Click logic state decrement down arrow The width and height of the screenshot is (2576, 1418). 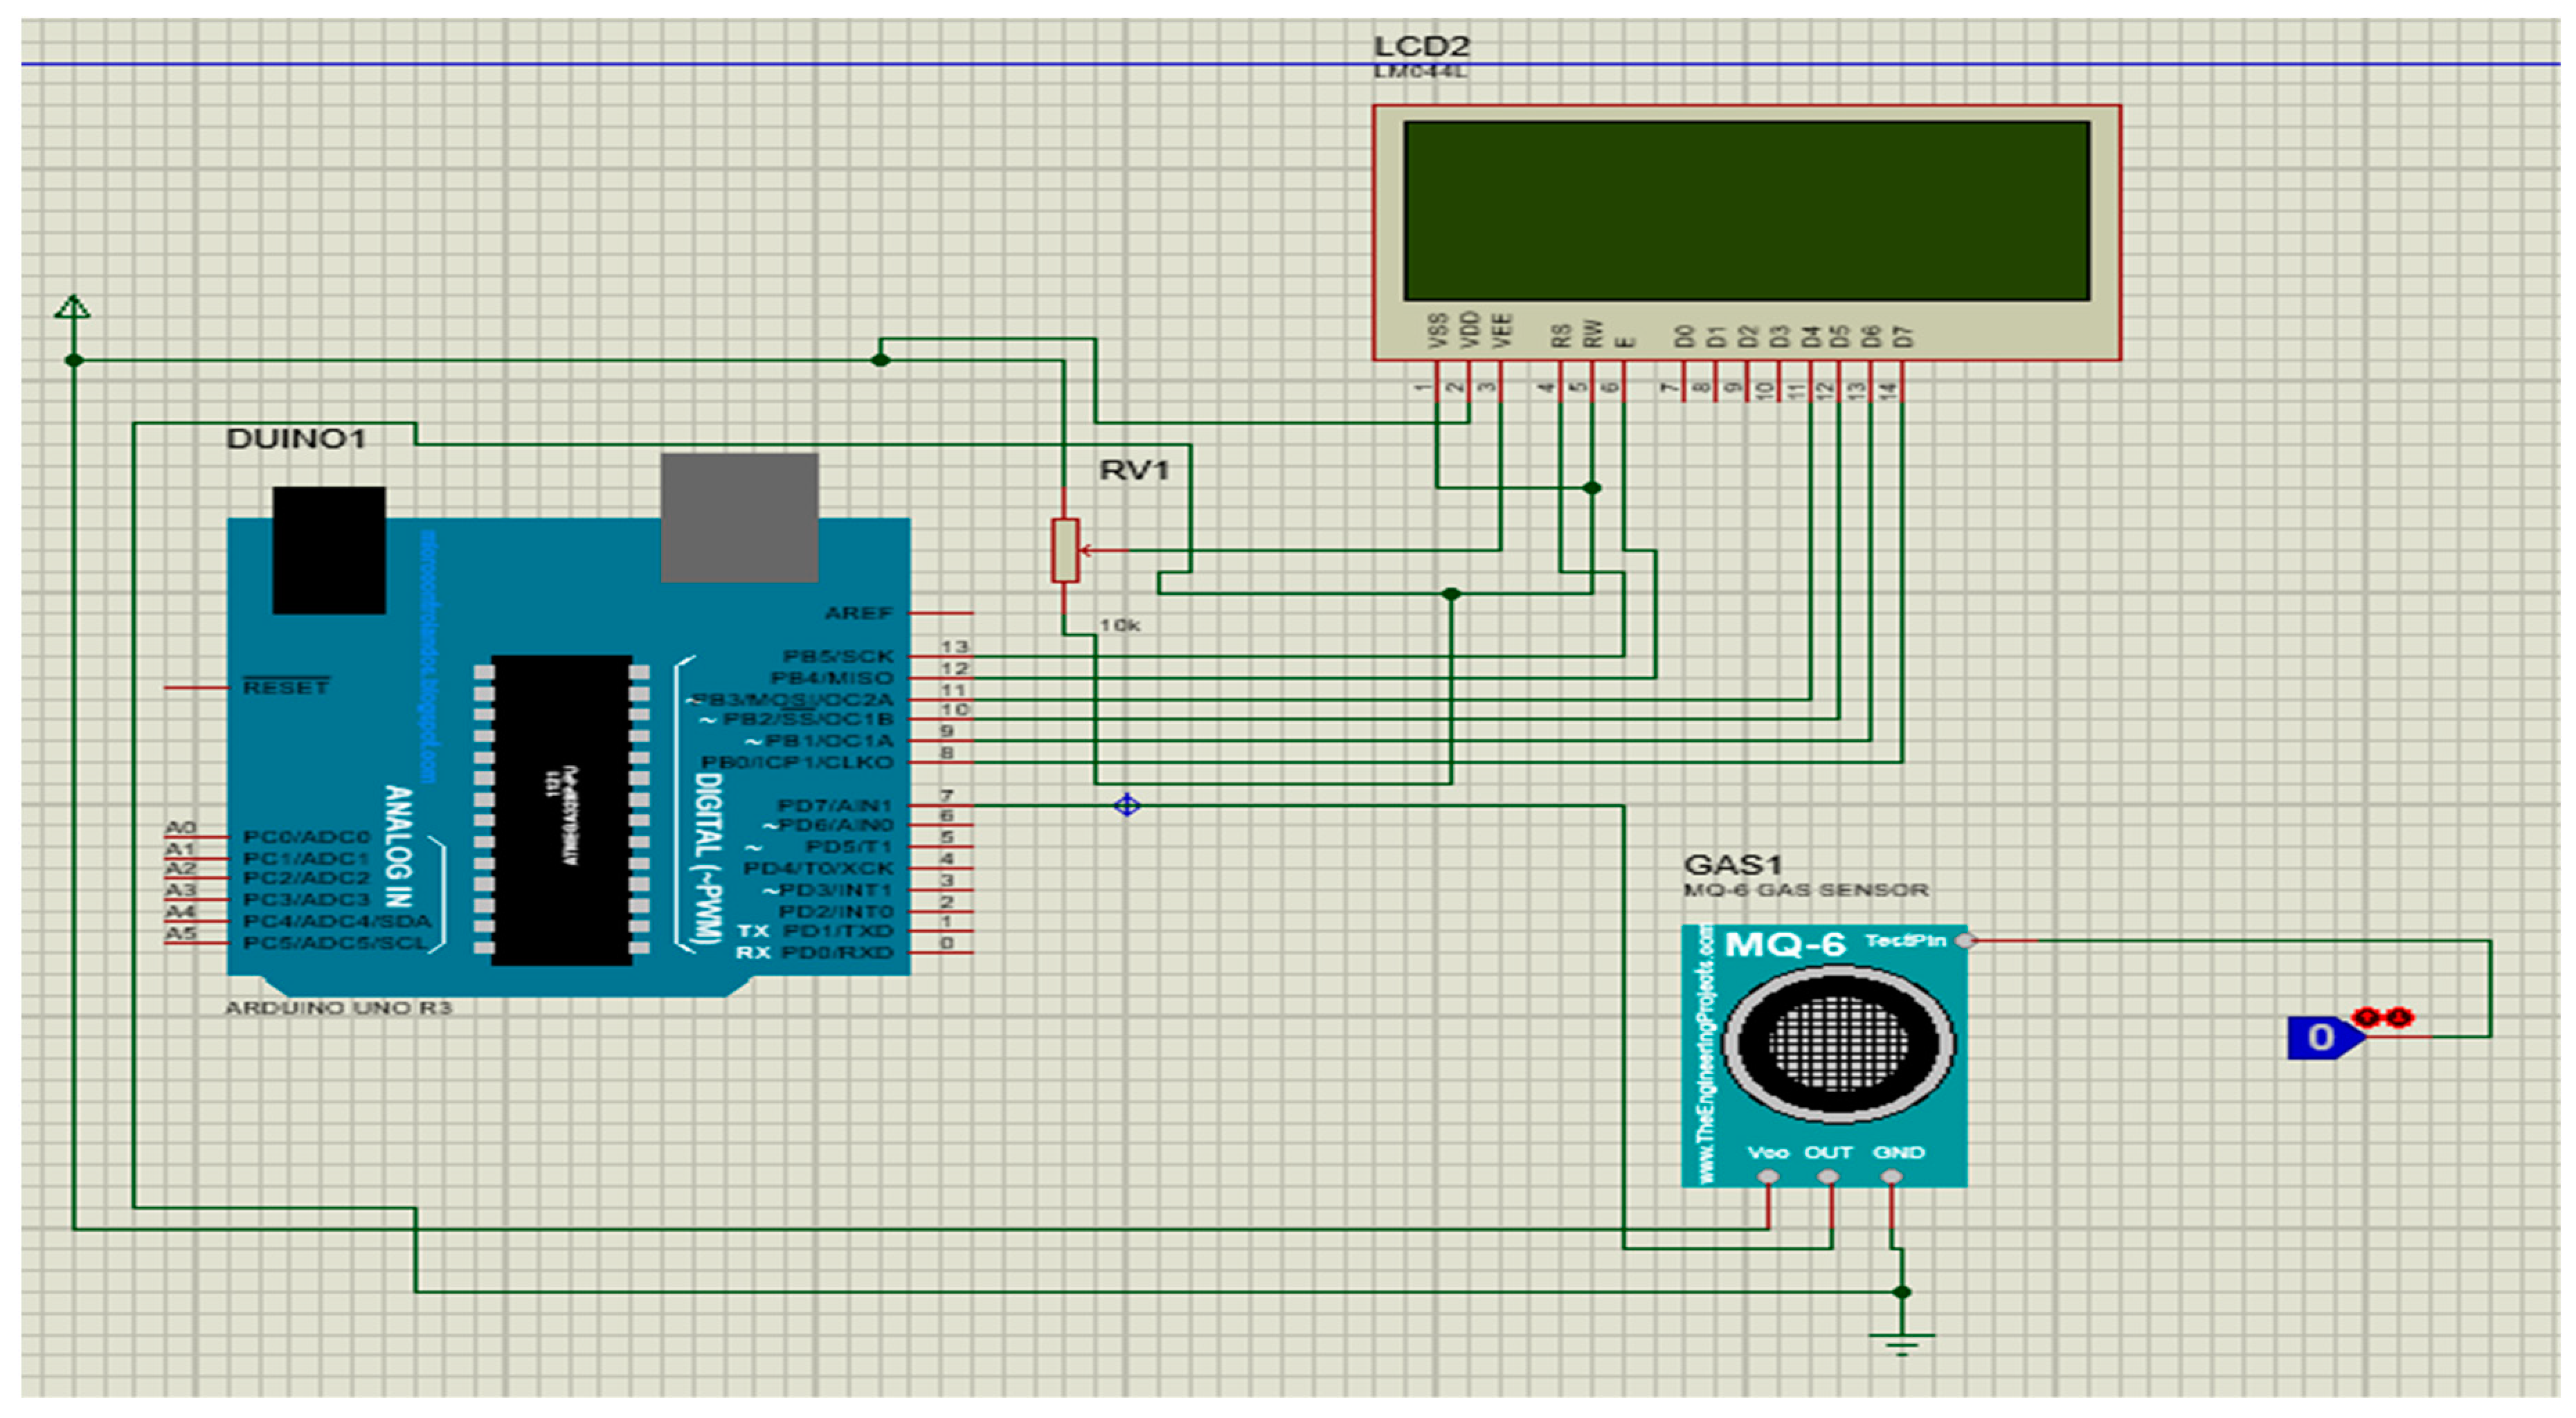coord(2399,1018)
